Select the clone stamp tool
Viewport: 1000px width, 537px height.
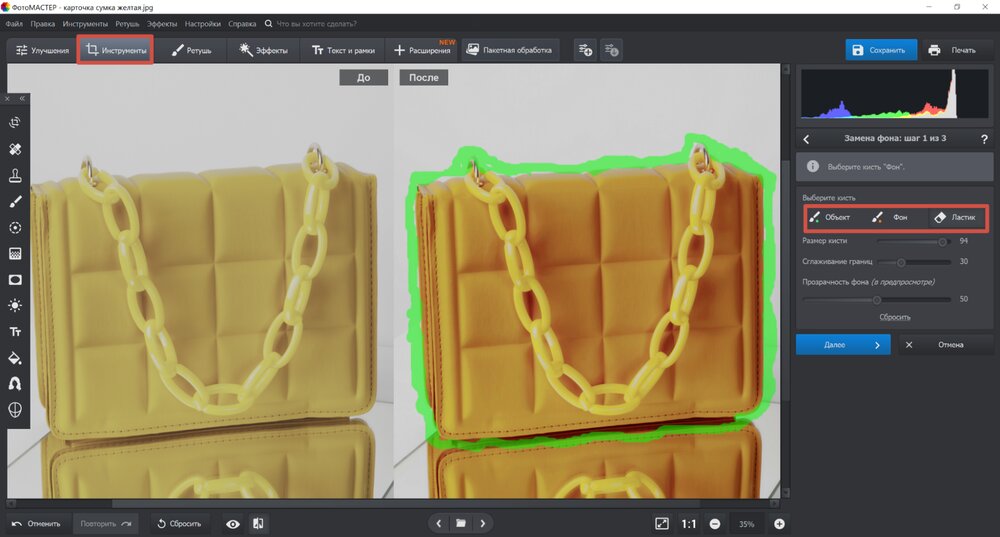pos(15,175)
